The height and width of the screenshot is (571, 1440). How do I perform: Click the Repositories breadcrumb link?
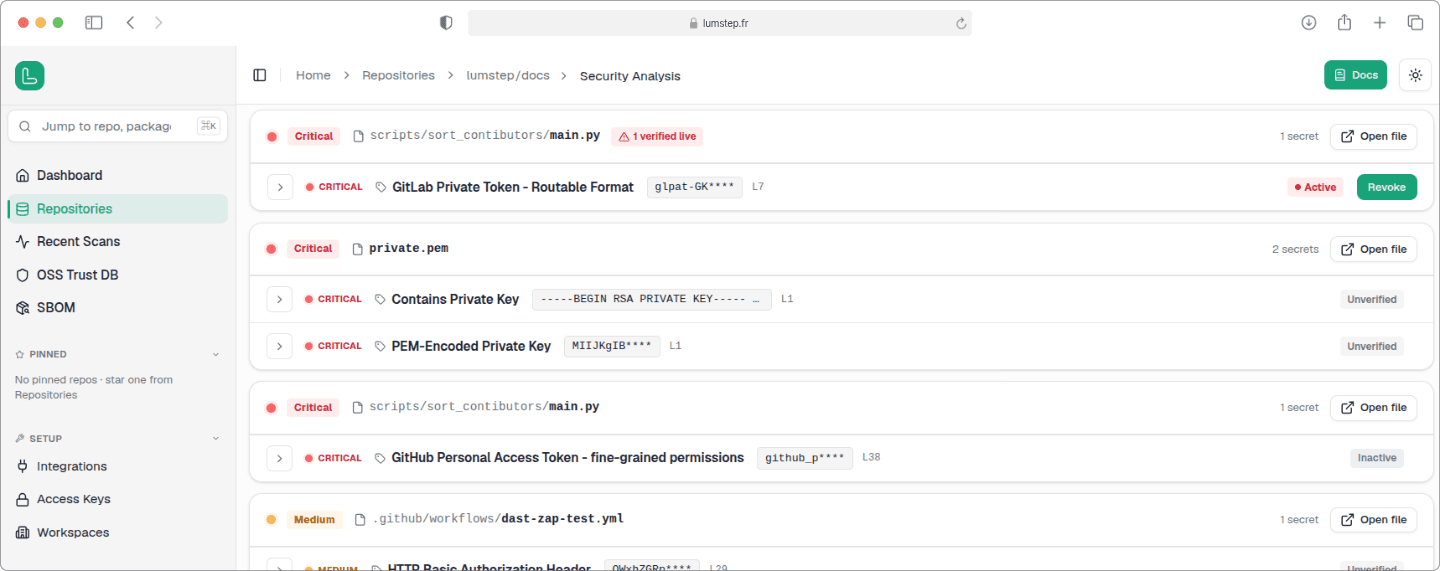(398, 75)
